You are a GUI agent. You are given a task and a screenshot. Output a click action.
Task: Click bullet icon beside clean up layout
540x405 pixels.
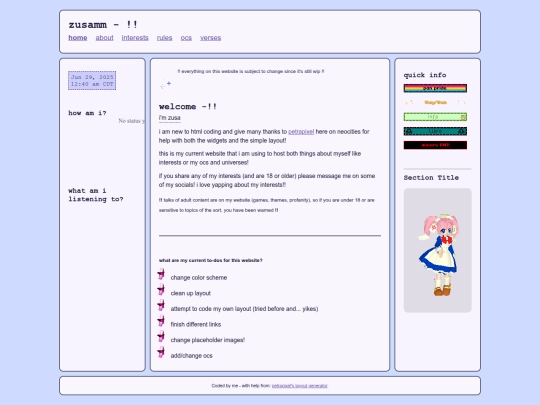161,290
